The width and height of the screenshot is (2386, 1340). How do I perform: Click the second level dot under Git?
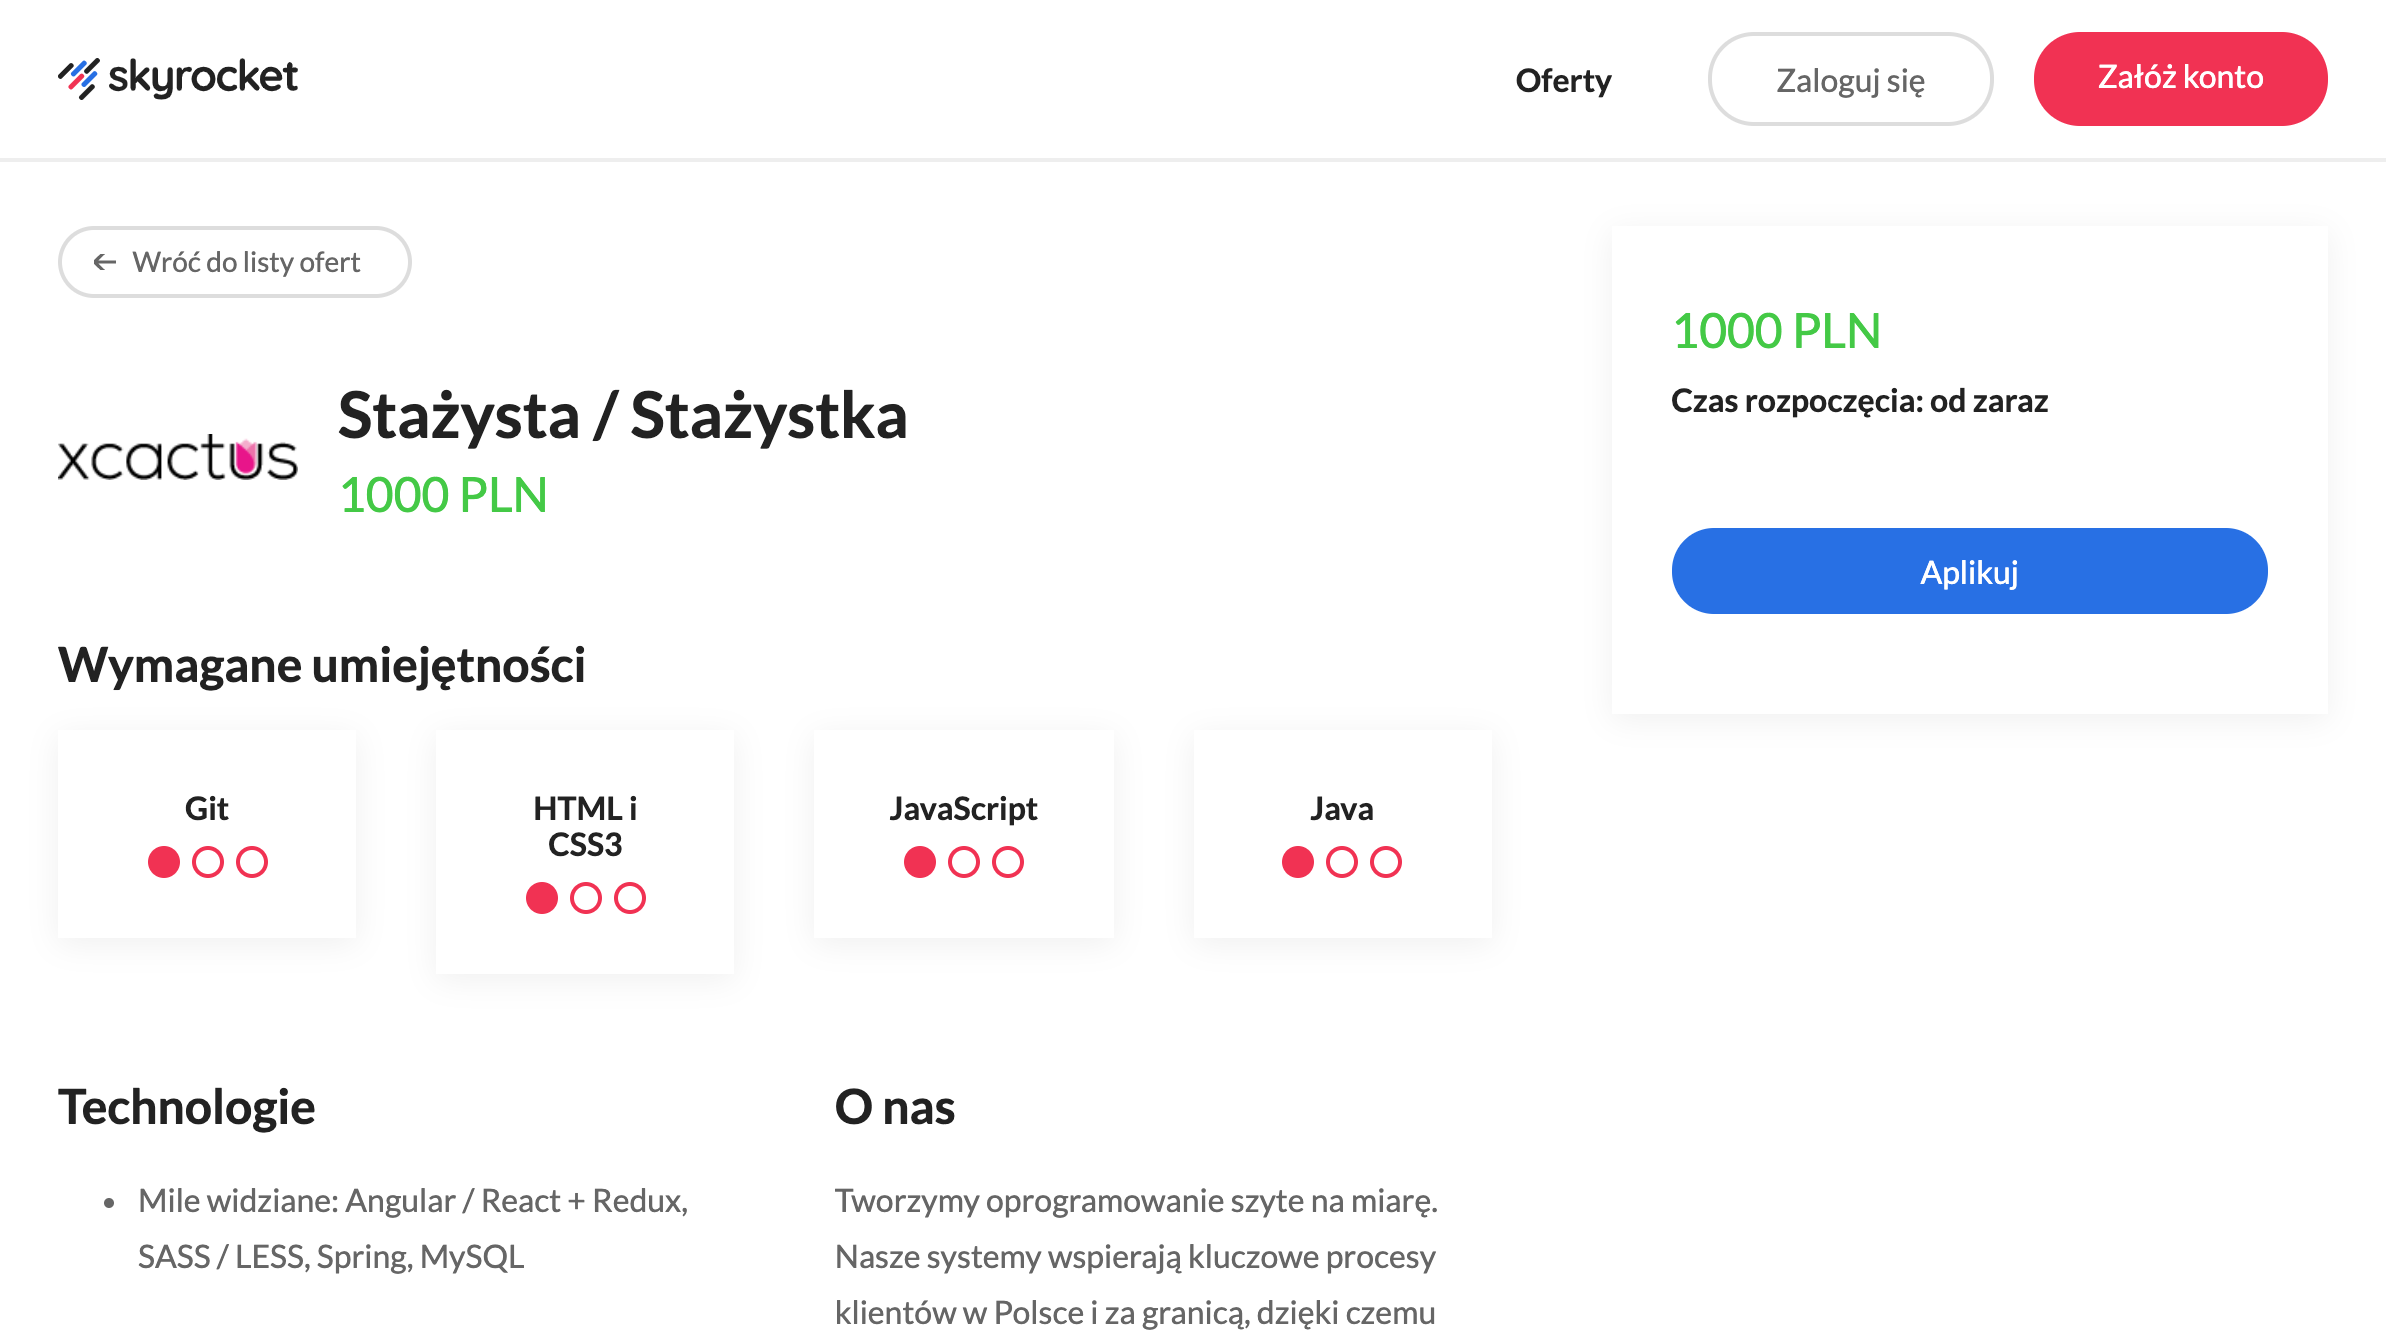208,862
